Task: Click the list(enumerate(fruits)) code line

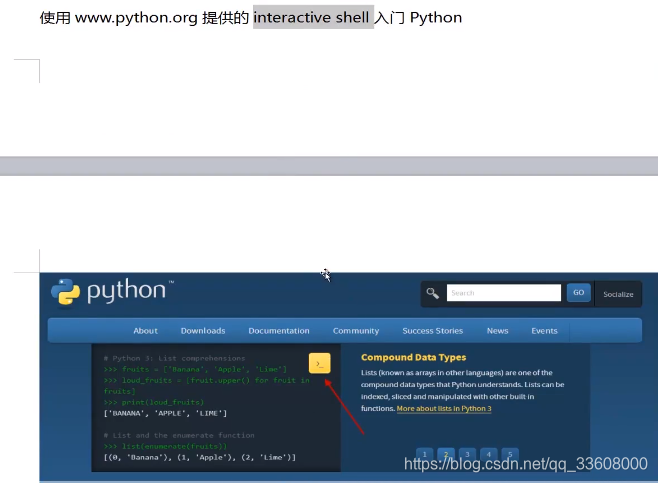Action: (165, 446)
